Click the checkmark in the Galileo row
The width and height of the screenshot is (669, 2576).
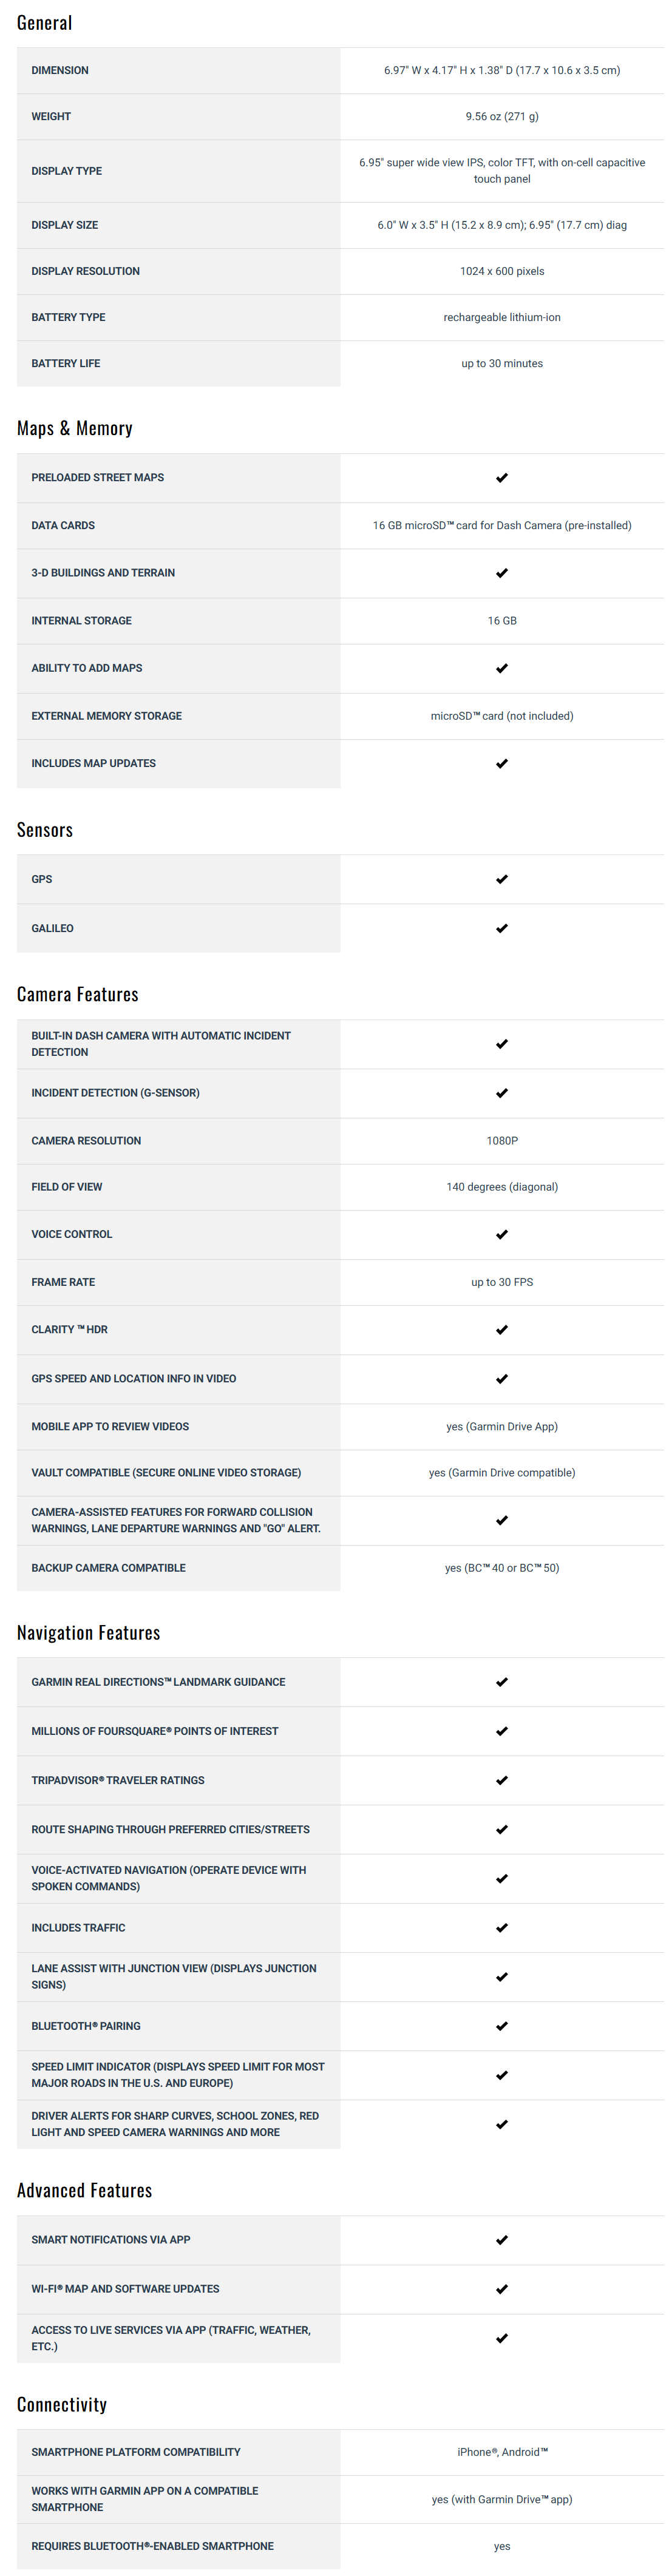point(502,928)
